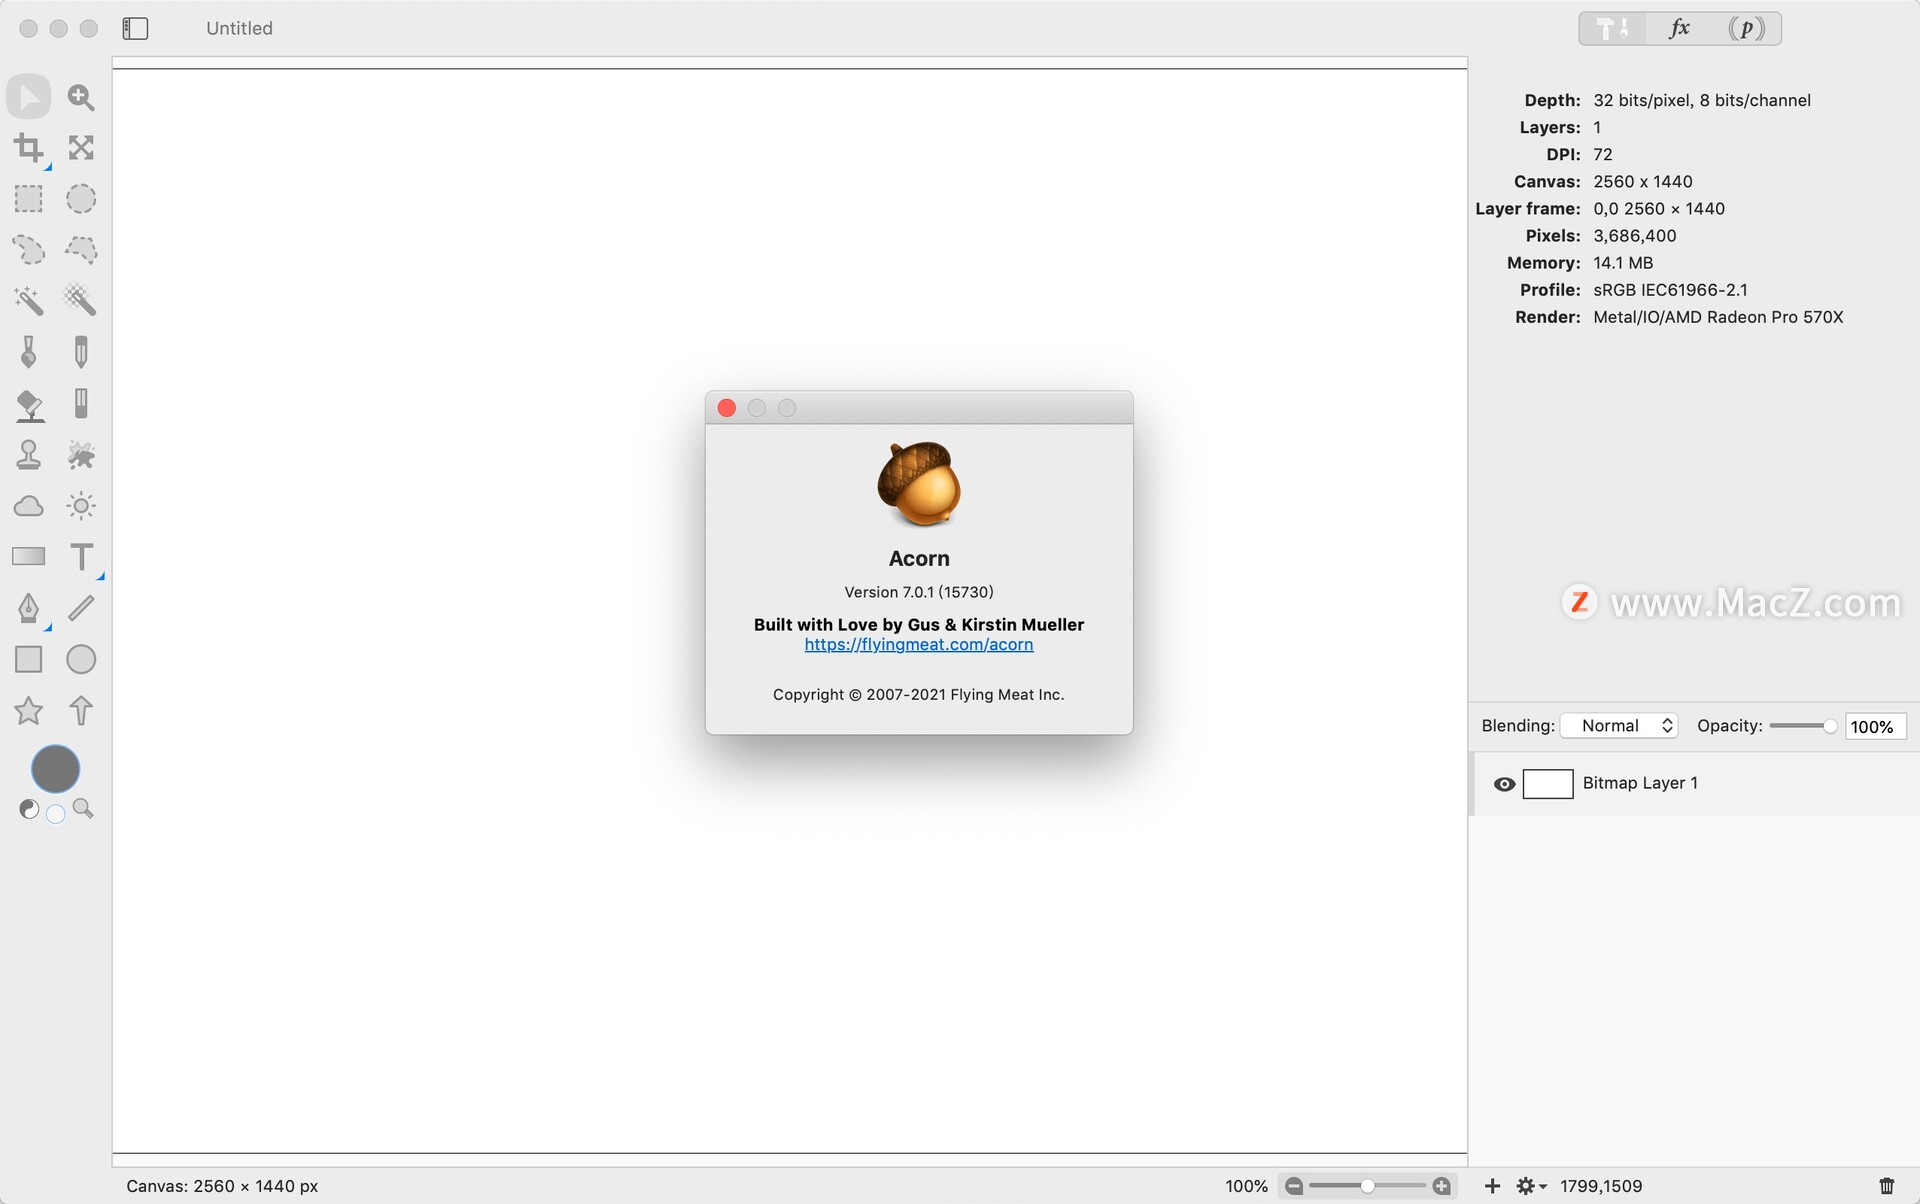Click the small background color circle
Screen dimensions: 1920x1204
[56, 814]
